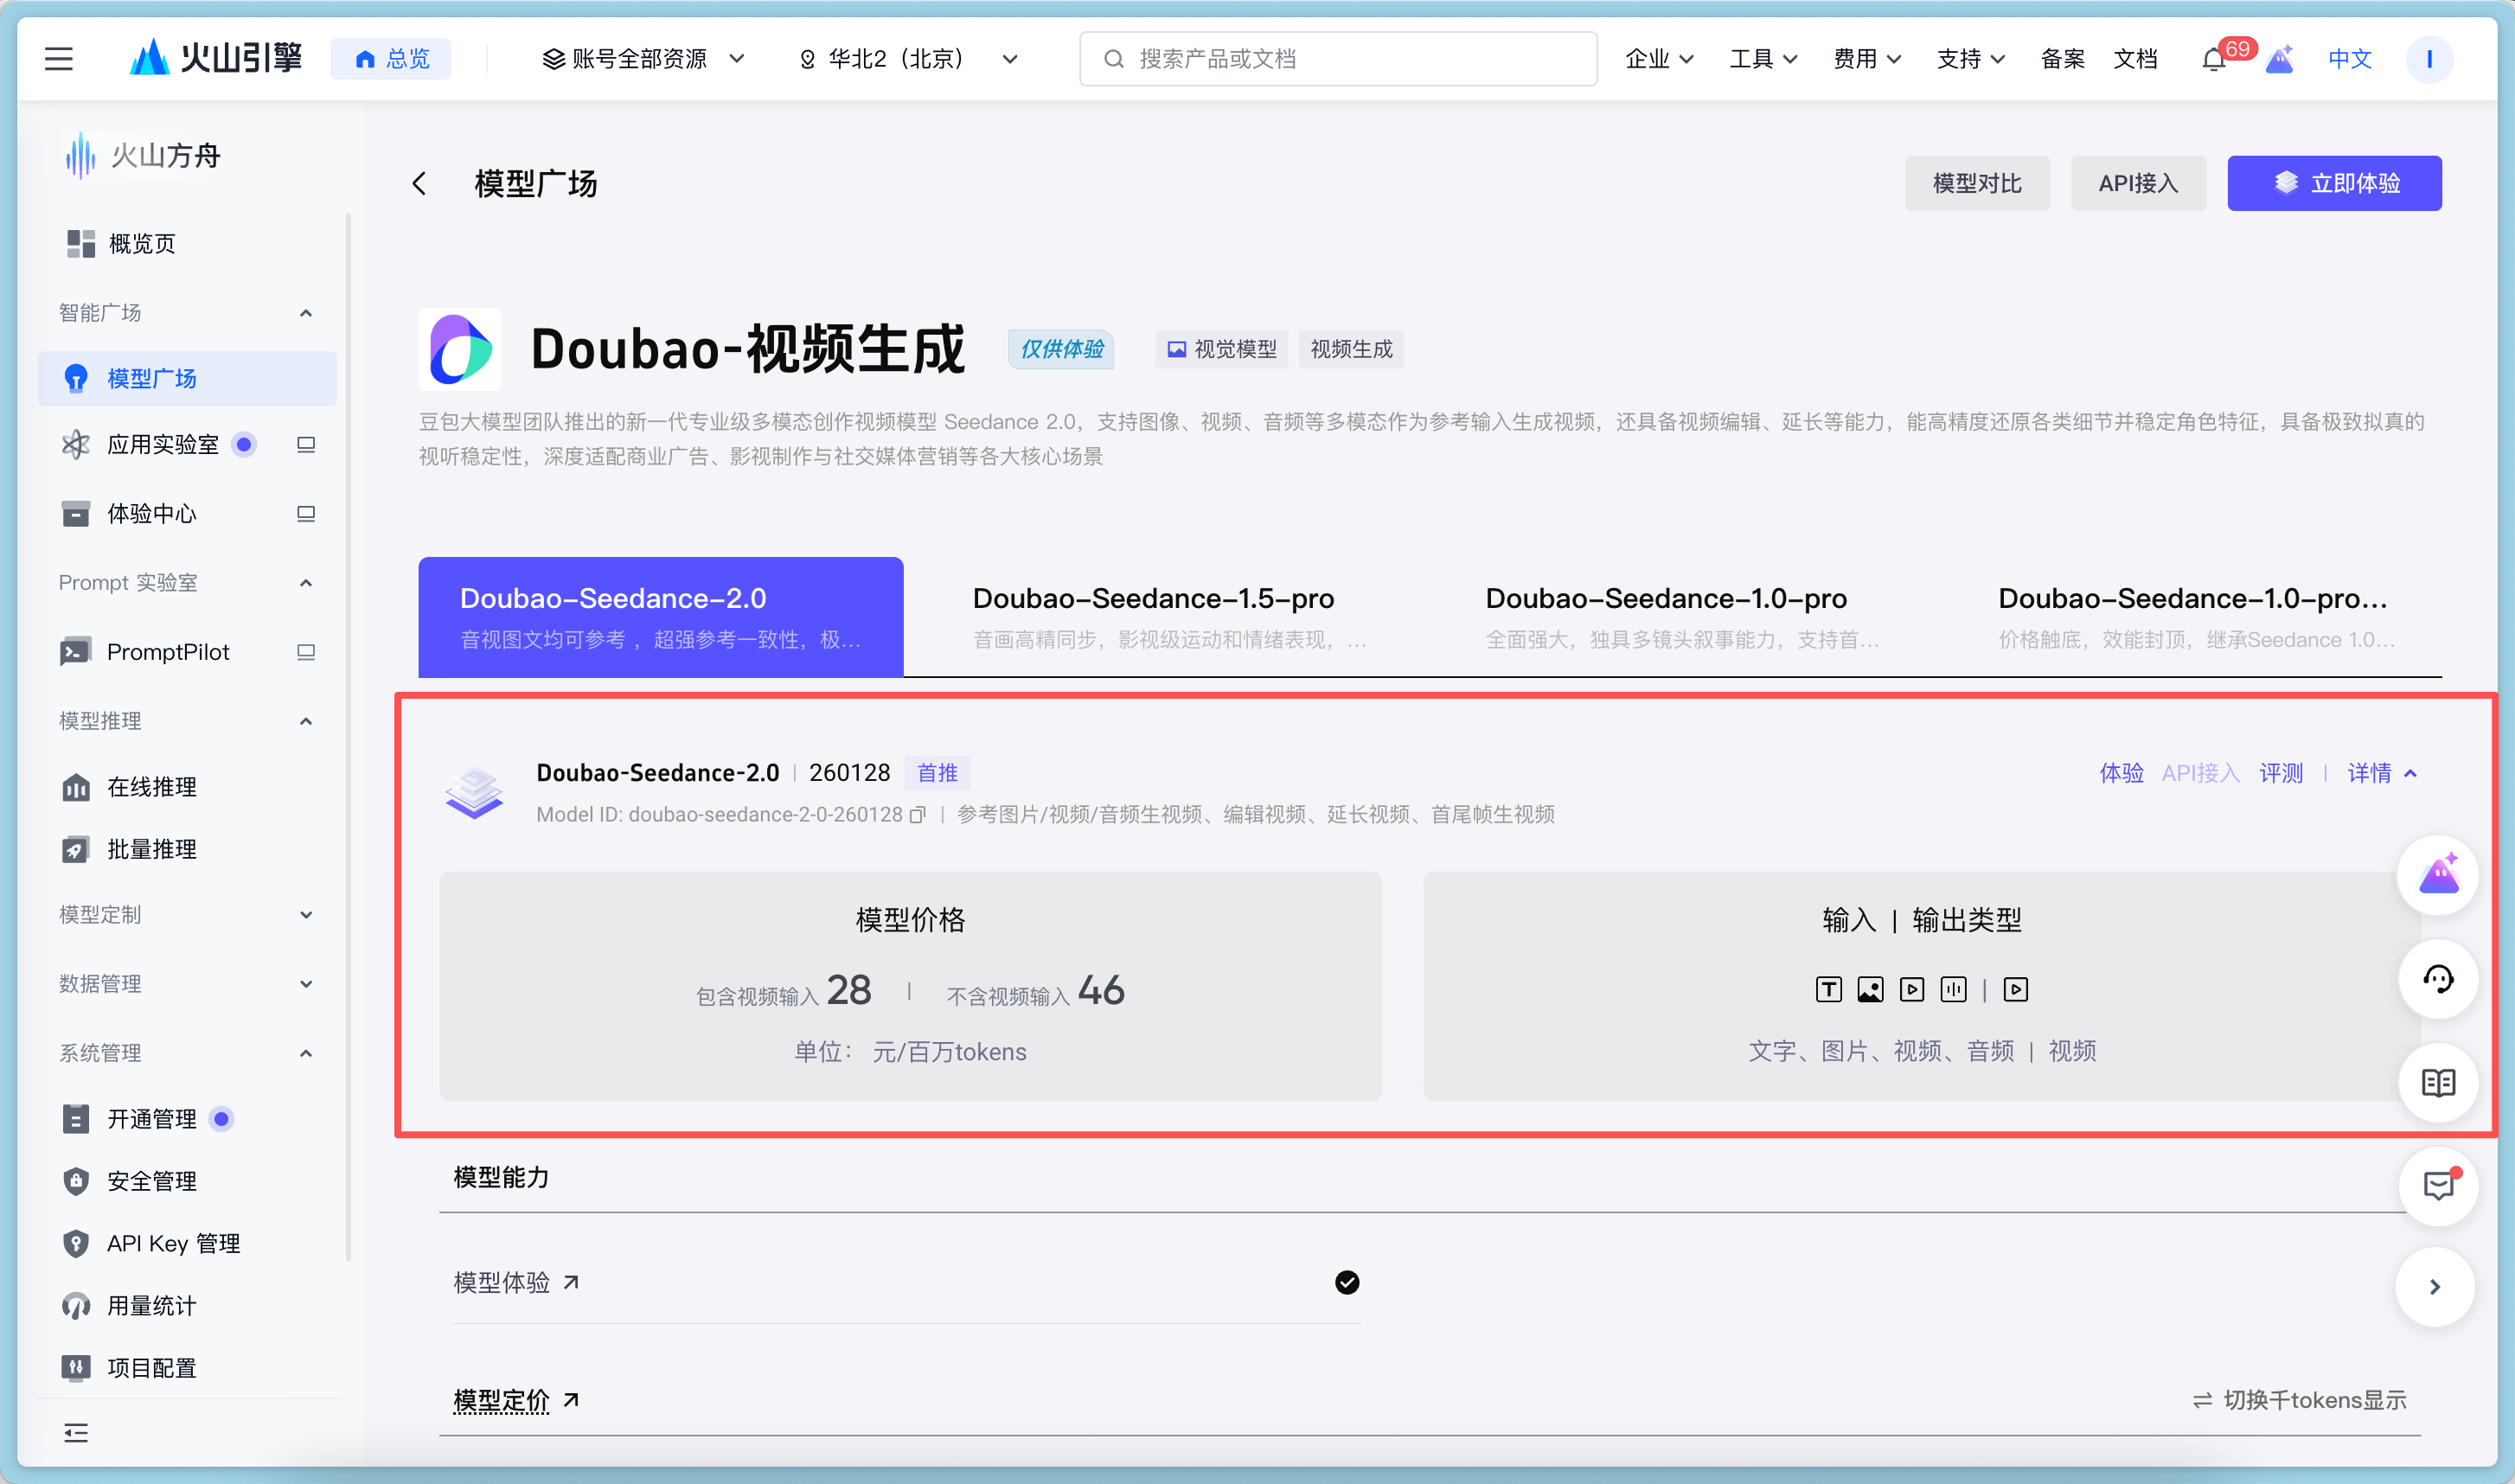Image resolution: width=2515 pixels, height=1484 pixels.
Task: Copy the Model ID using the copy icon
Action: click(x=919, y=814)
